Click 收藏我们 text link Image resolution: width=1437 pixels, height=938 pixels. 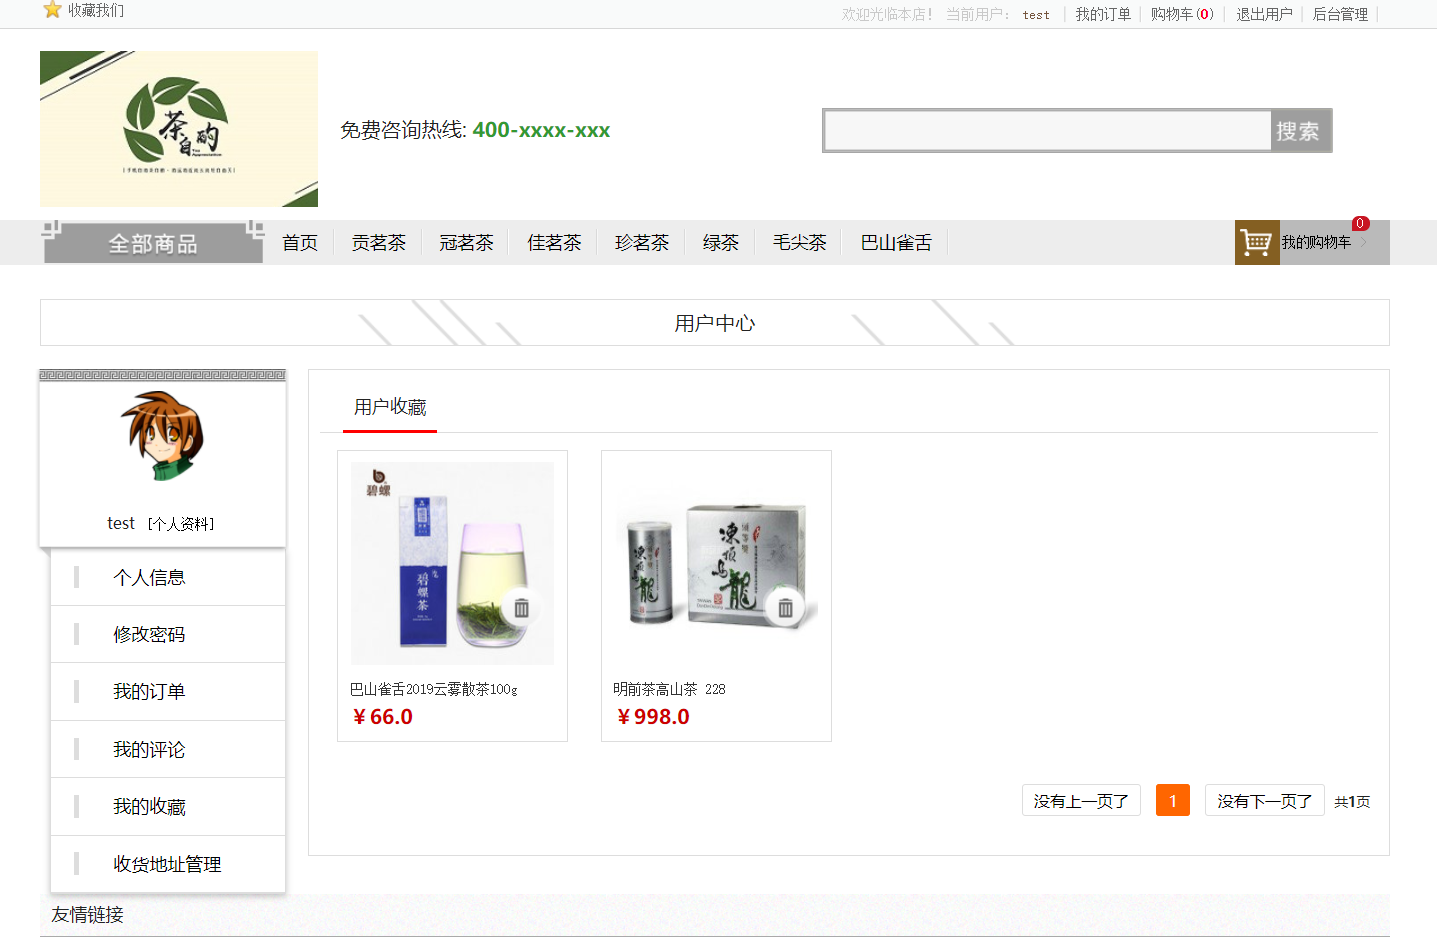tap(96, 10)
